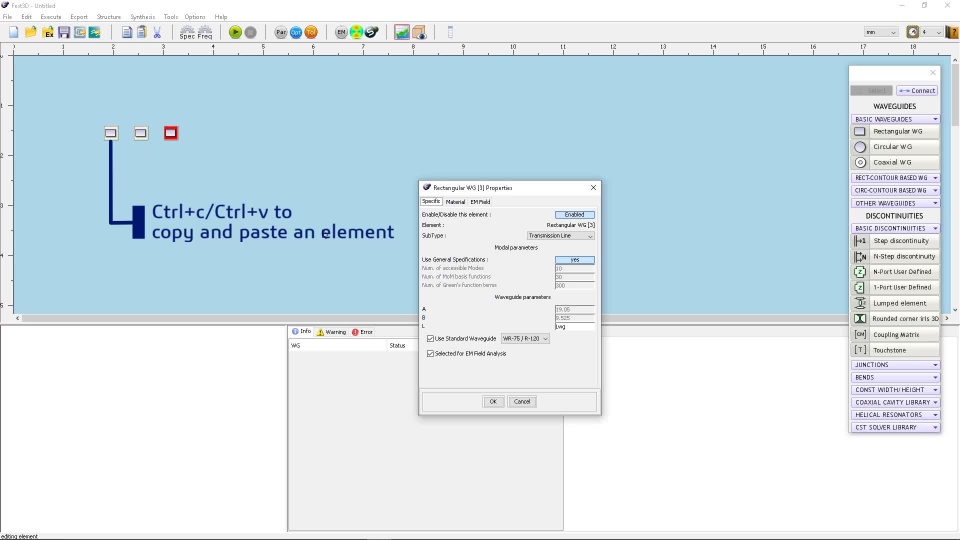Open the mm units dropdown

point(881,32)
